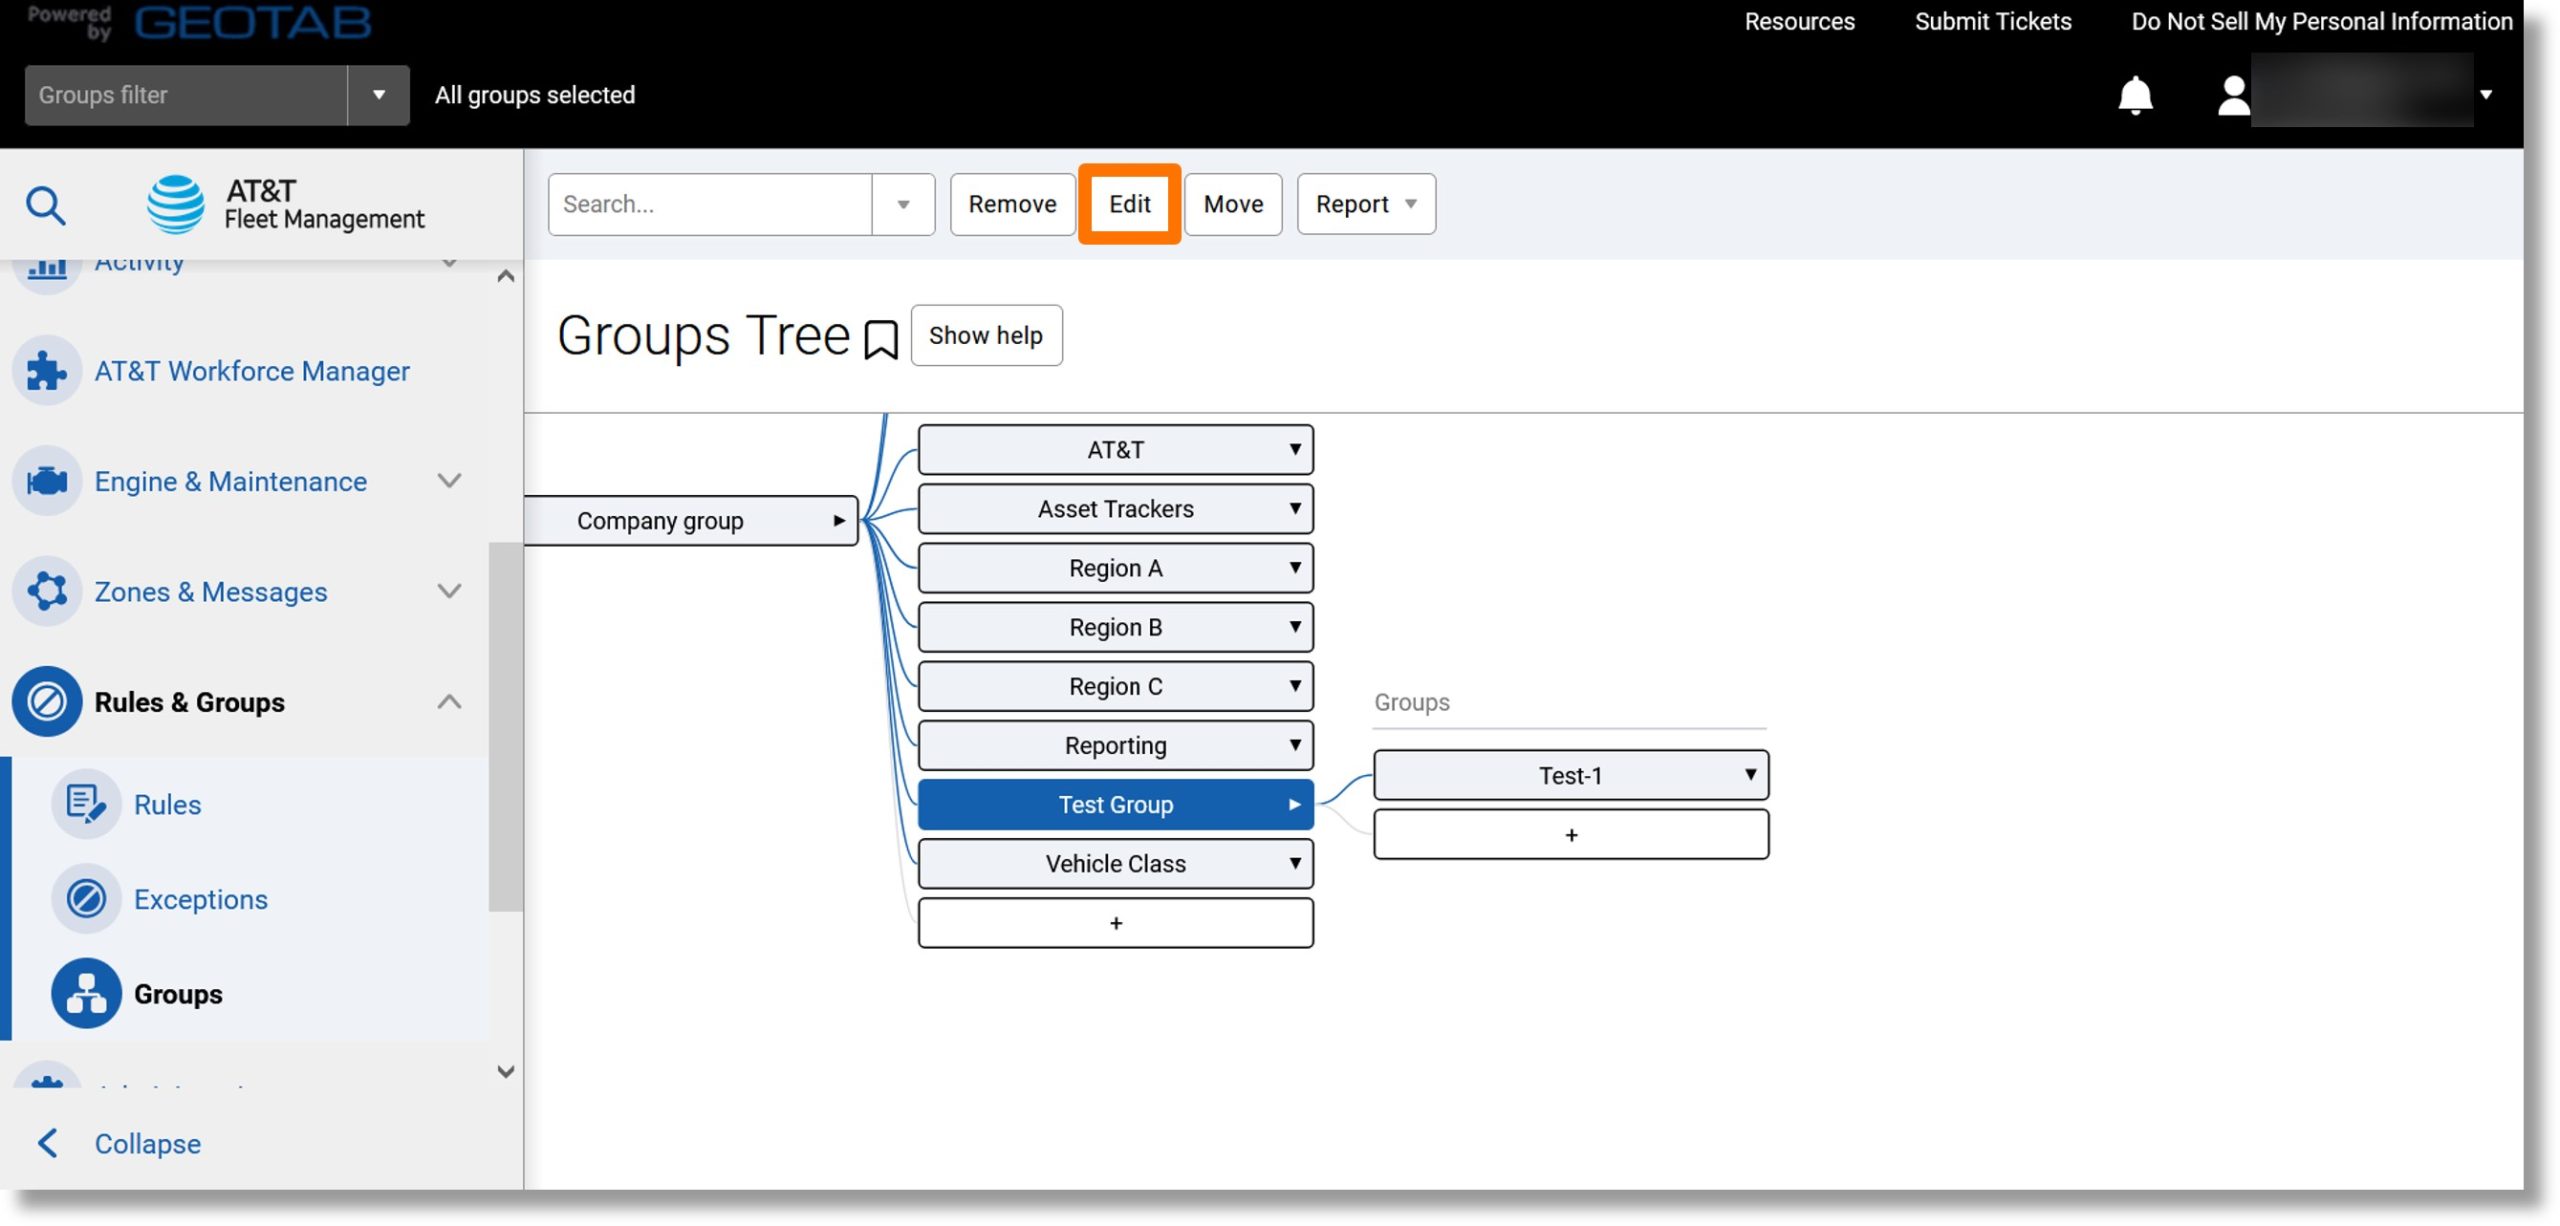Open the Exceptions menu item
Image resolution: width=2560 pixels, height=1226 pixels.
click(x=201, y=899)
